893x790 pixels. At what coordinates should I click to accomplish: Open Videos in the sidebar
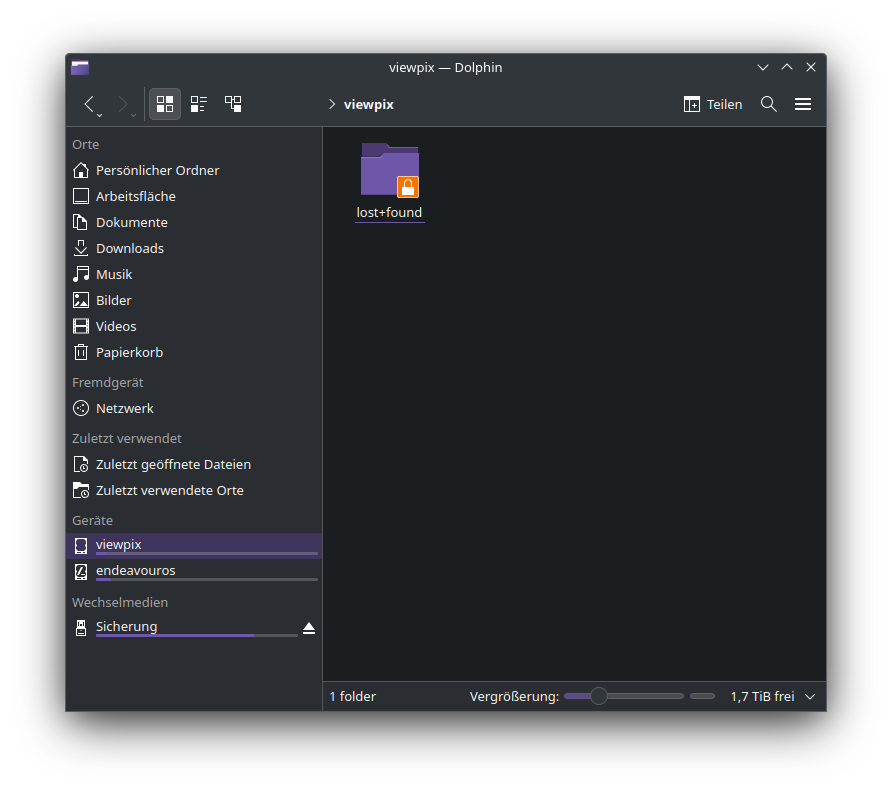click(194, 326)
